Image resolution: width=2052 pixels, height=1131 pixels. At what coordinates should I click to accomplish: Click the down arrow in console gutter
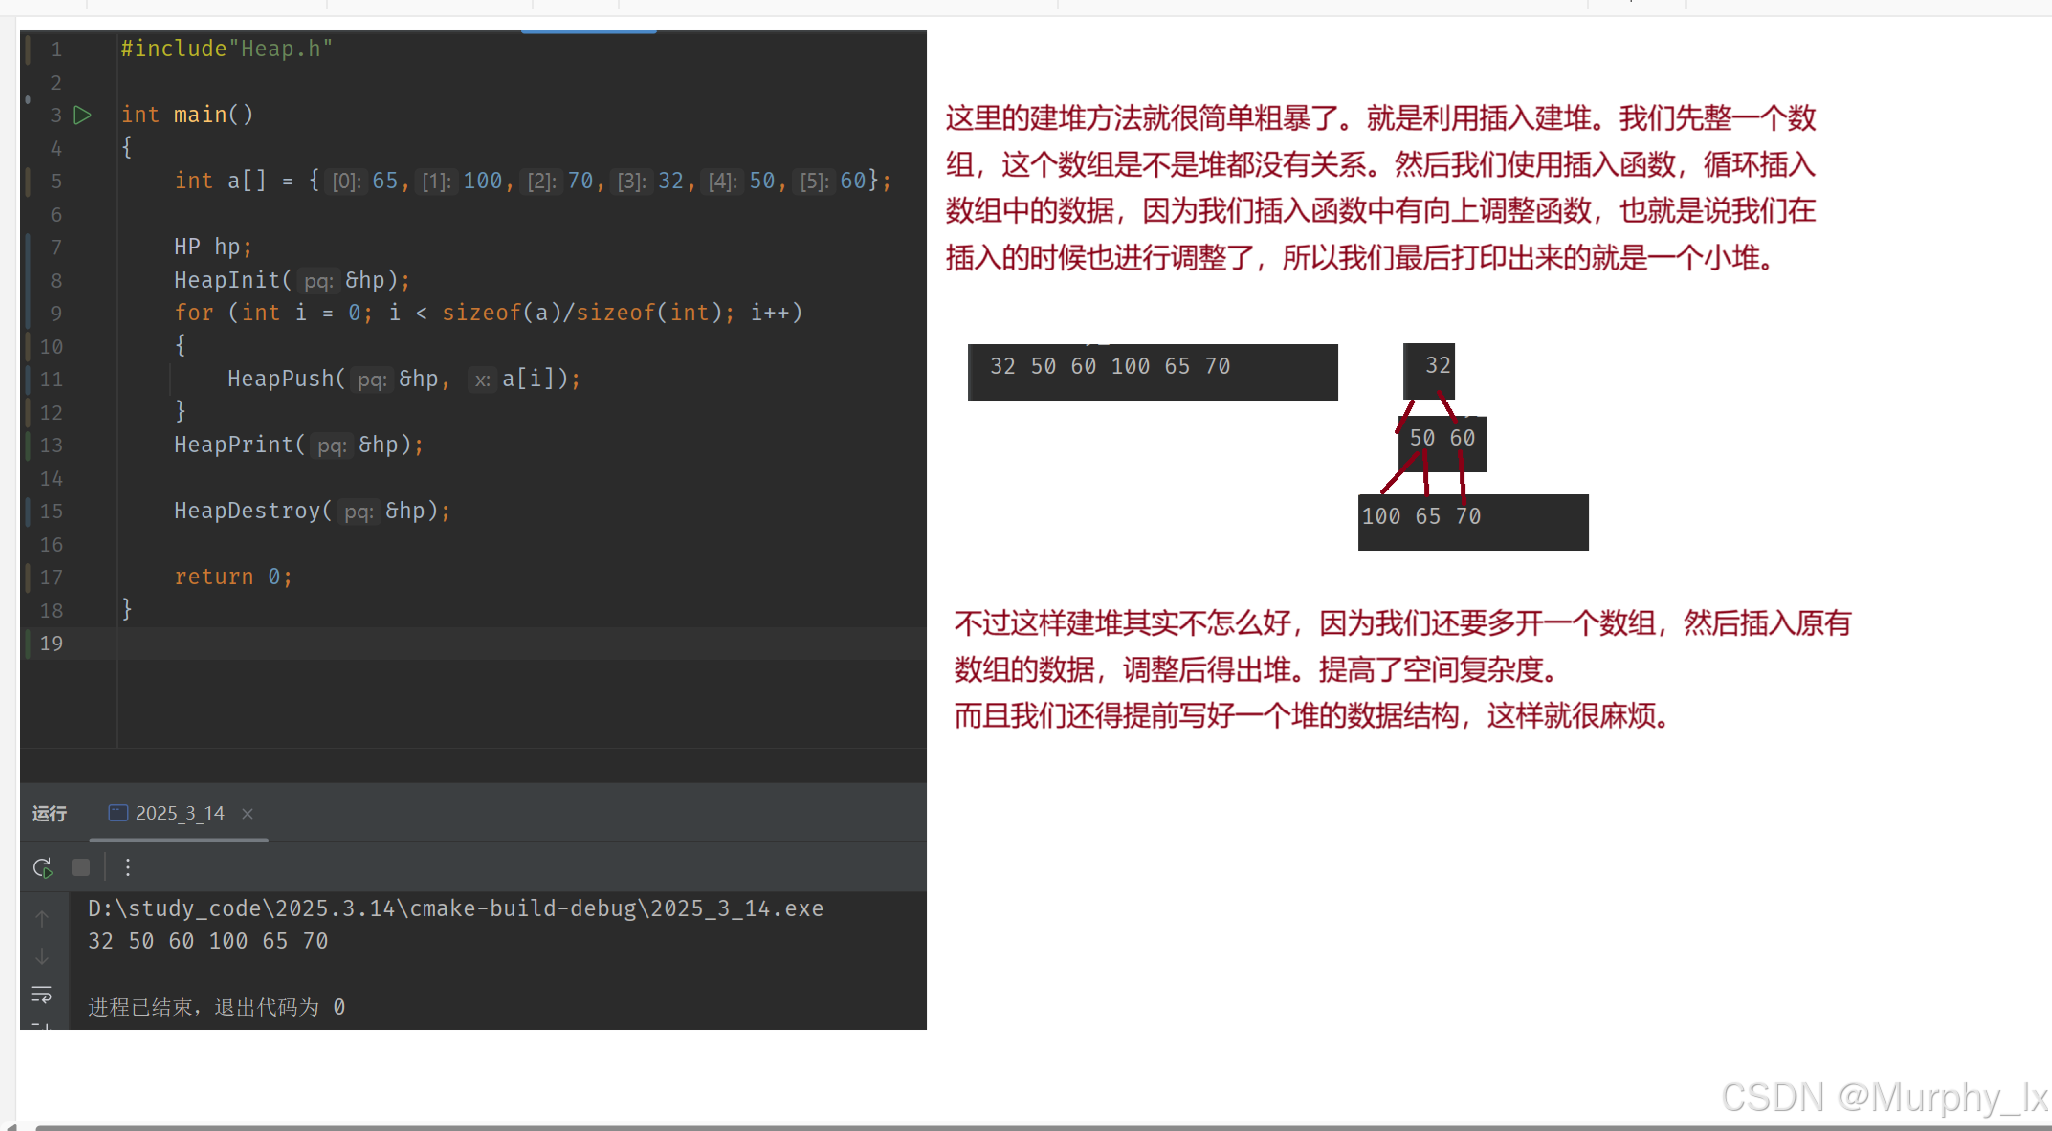point(42,957)
